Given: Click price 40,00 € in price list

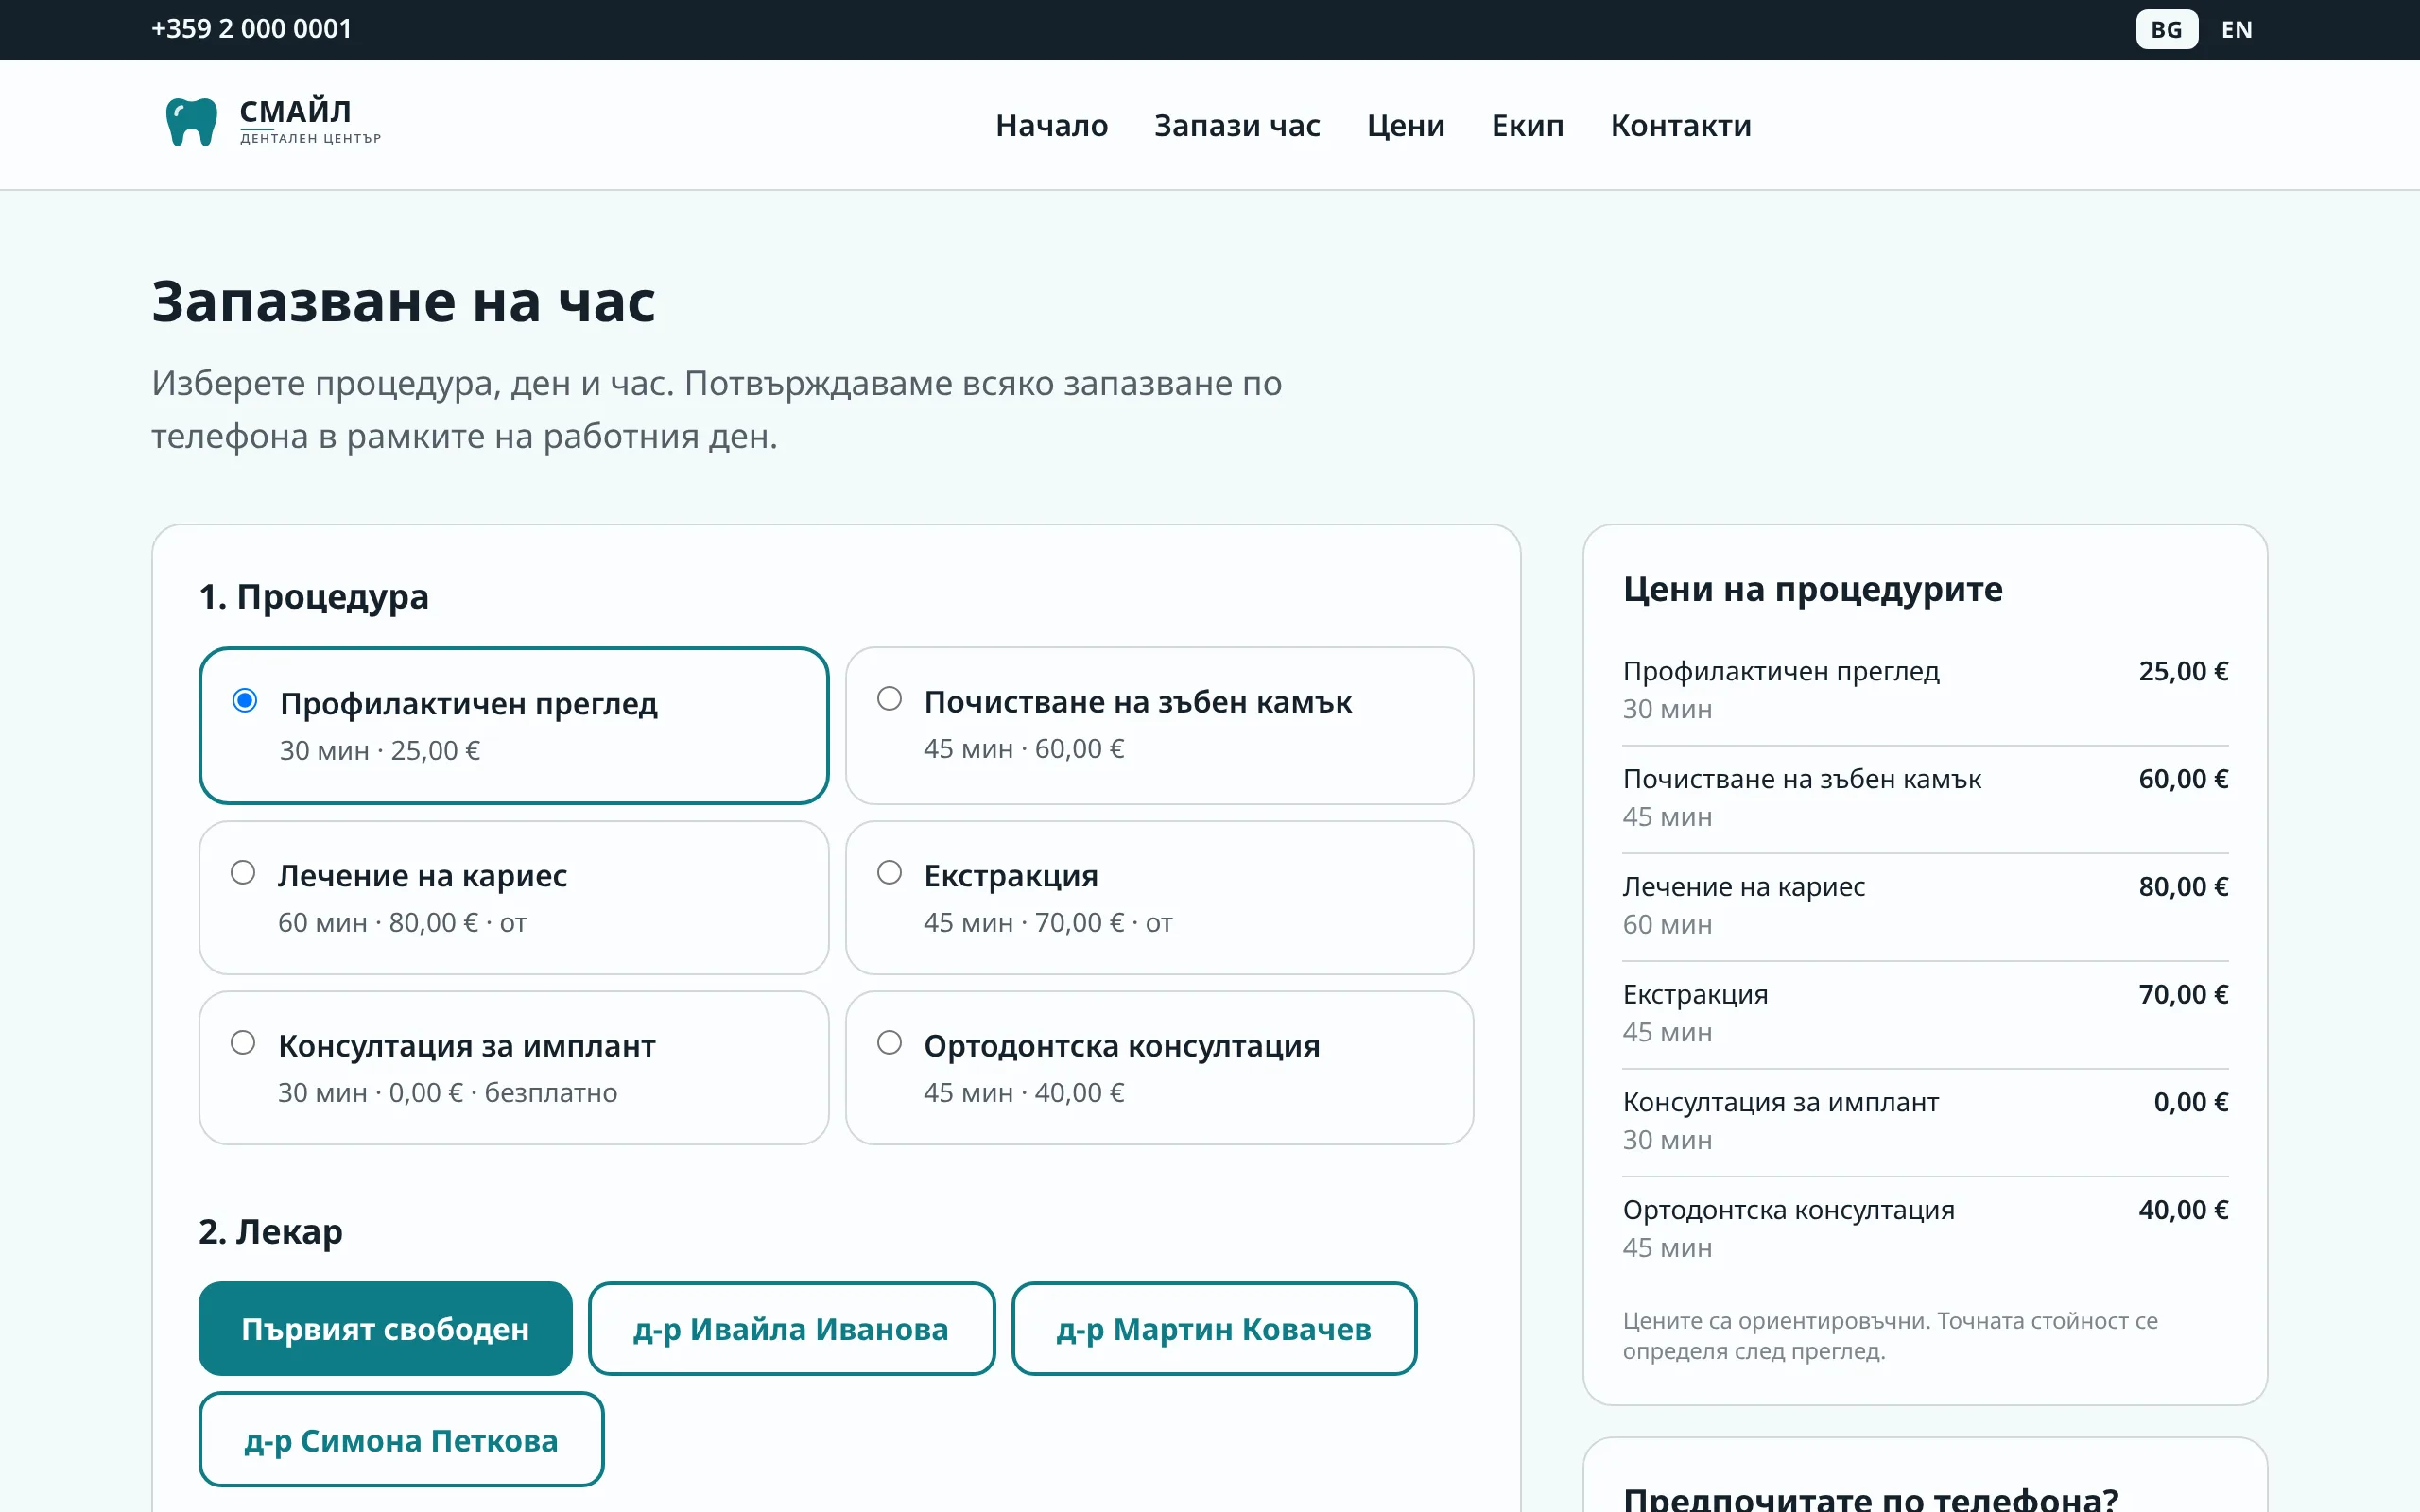Looking at the screenshot, I should pos(2183,1210).
